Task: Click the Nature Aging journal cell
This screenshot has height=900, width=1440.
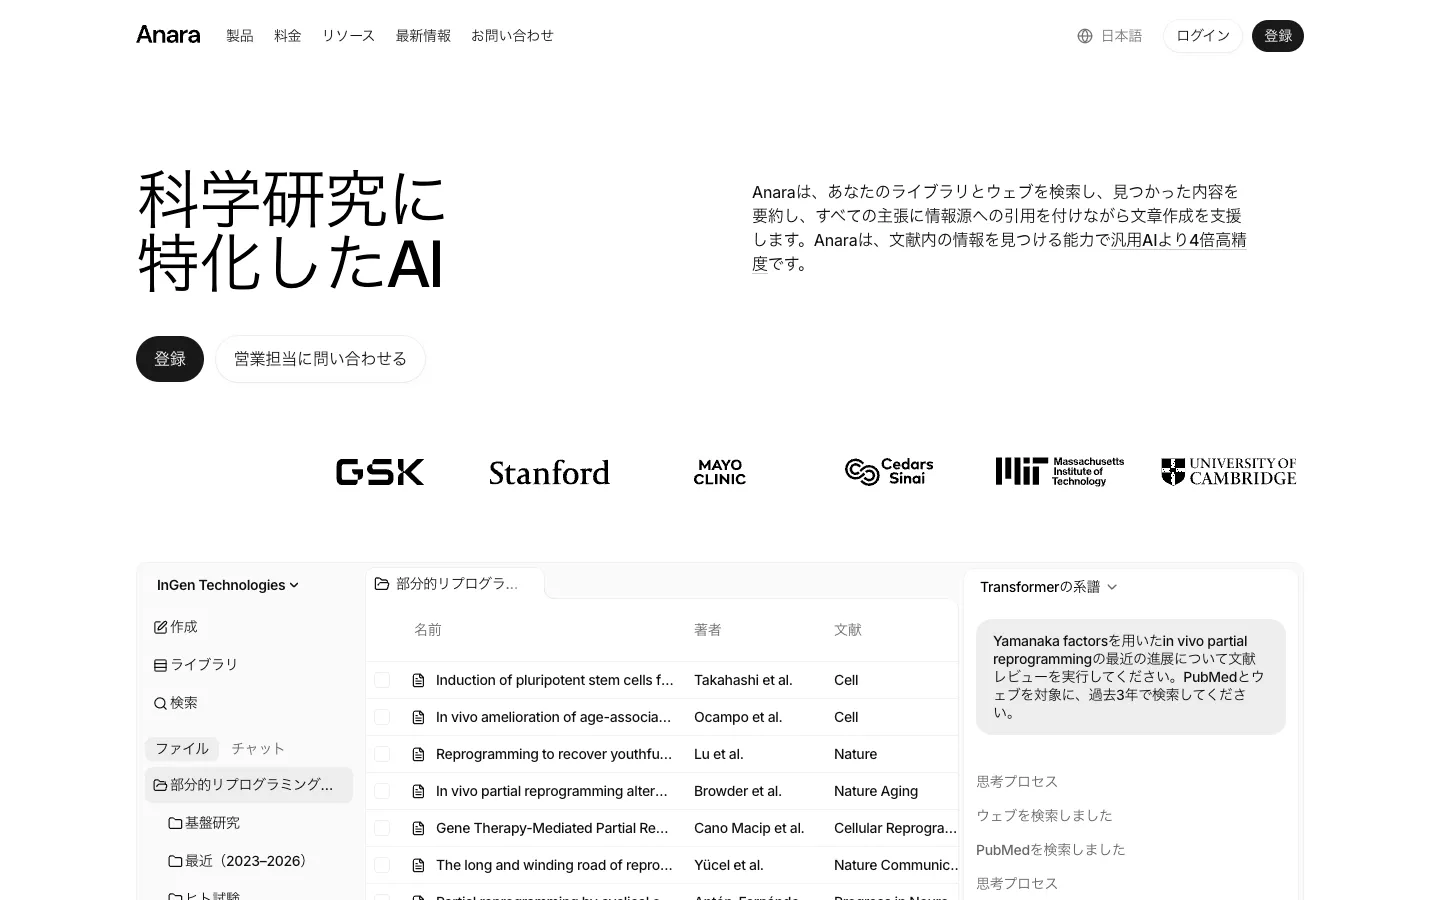Action: [876, 791]
